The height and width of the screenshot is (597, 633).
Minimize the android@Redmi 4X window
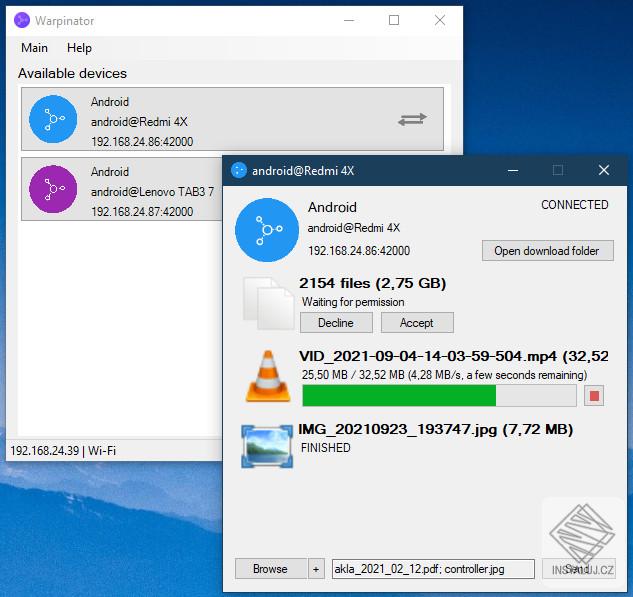point(513,170)
